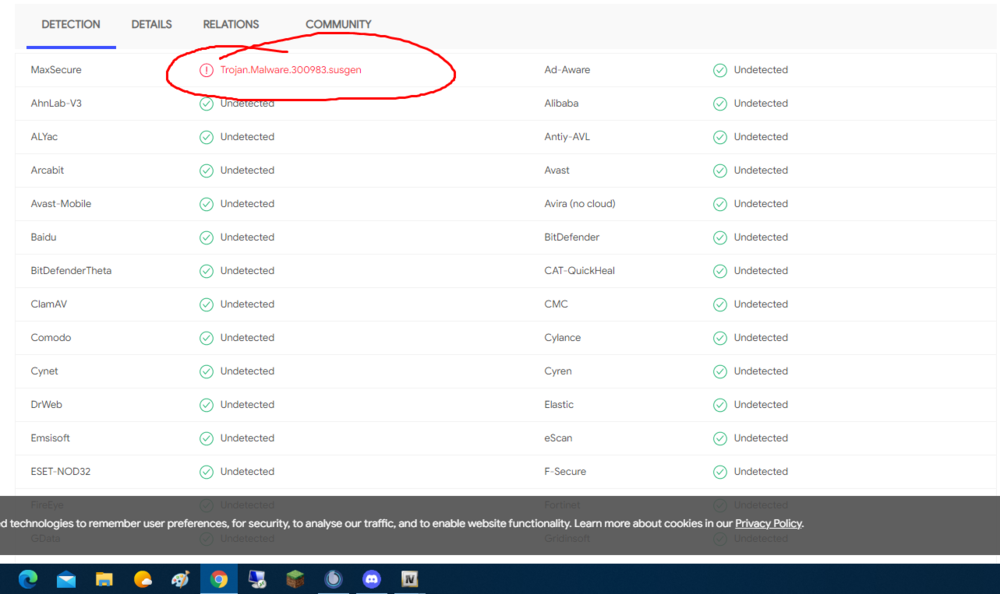Screen dimensions: 1000x594
Task: Click the green check icon for Avast
Action: (720, 170)
